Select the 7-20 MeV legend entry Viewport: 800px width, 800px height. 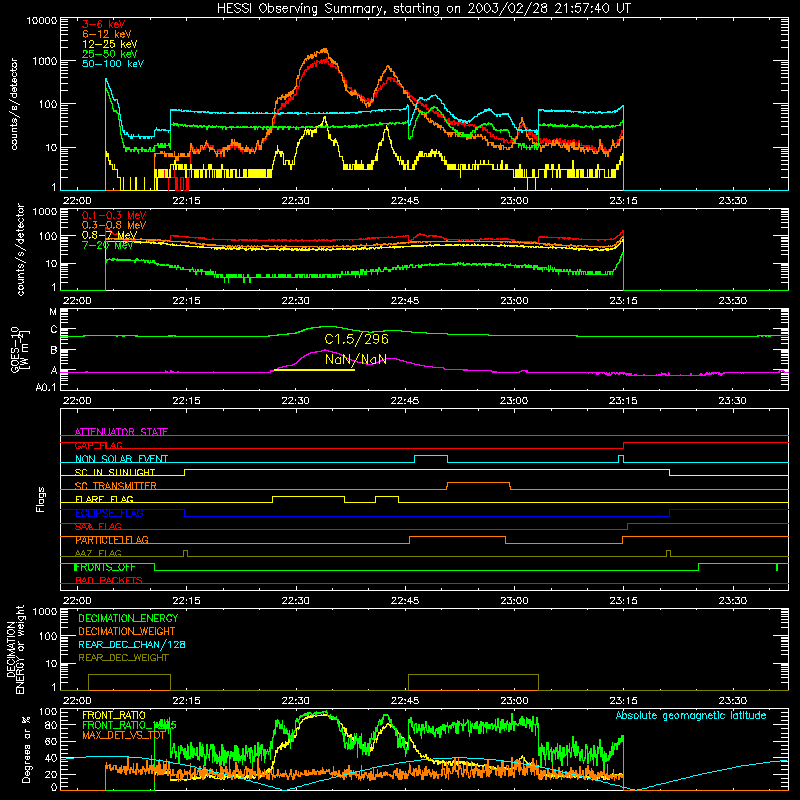tap(107, 245)
